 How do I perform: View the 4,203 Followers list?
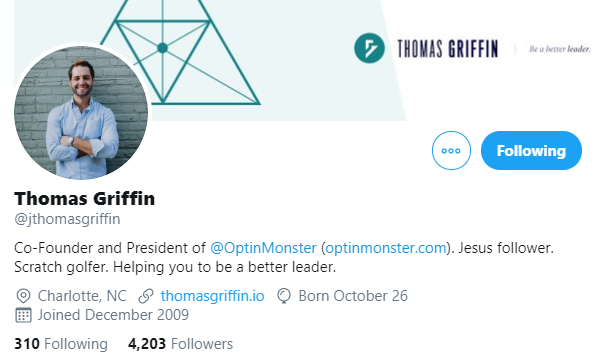(180, 344)
